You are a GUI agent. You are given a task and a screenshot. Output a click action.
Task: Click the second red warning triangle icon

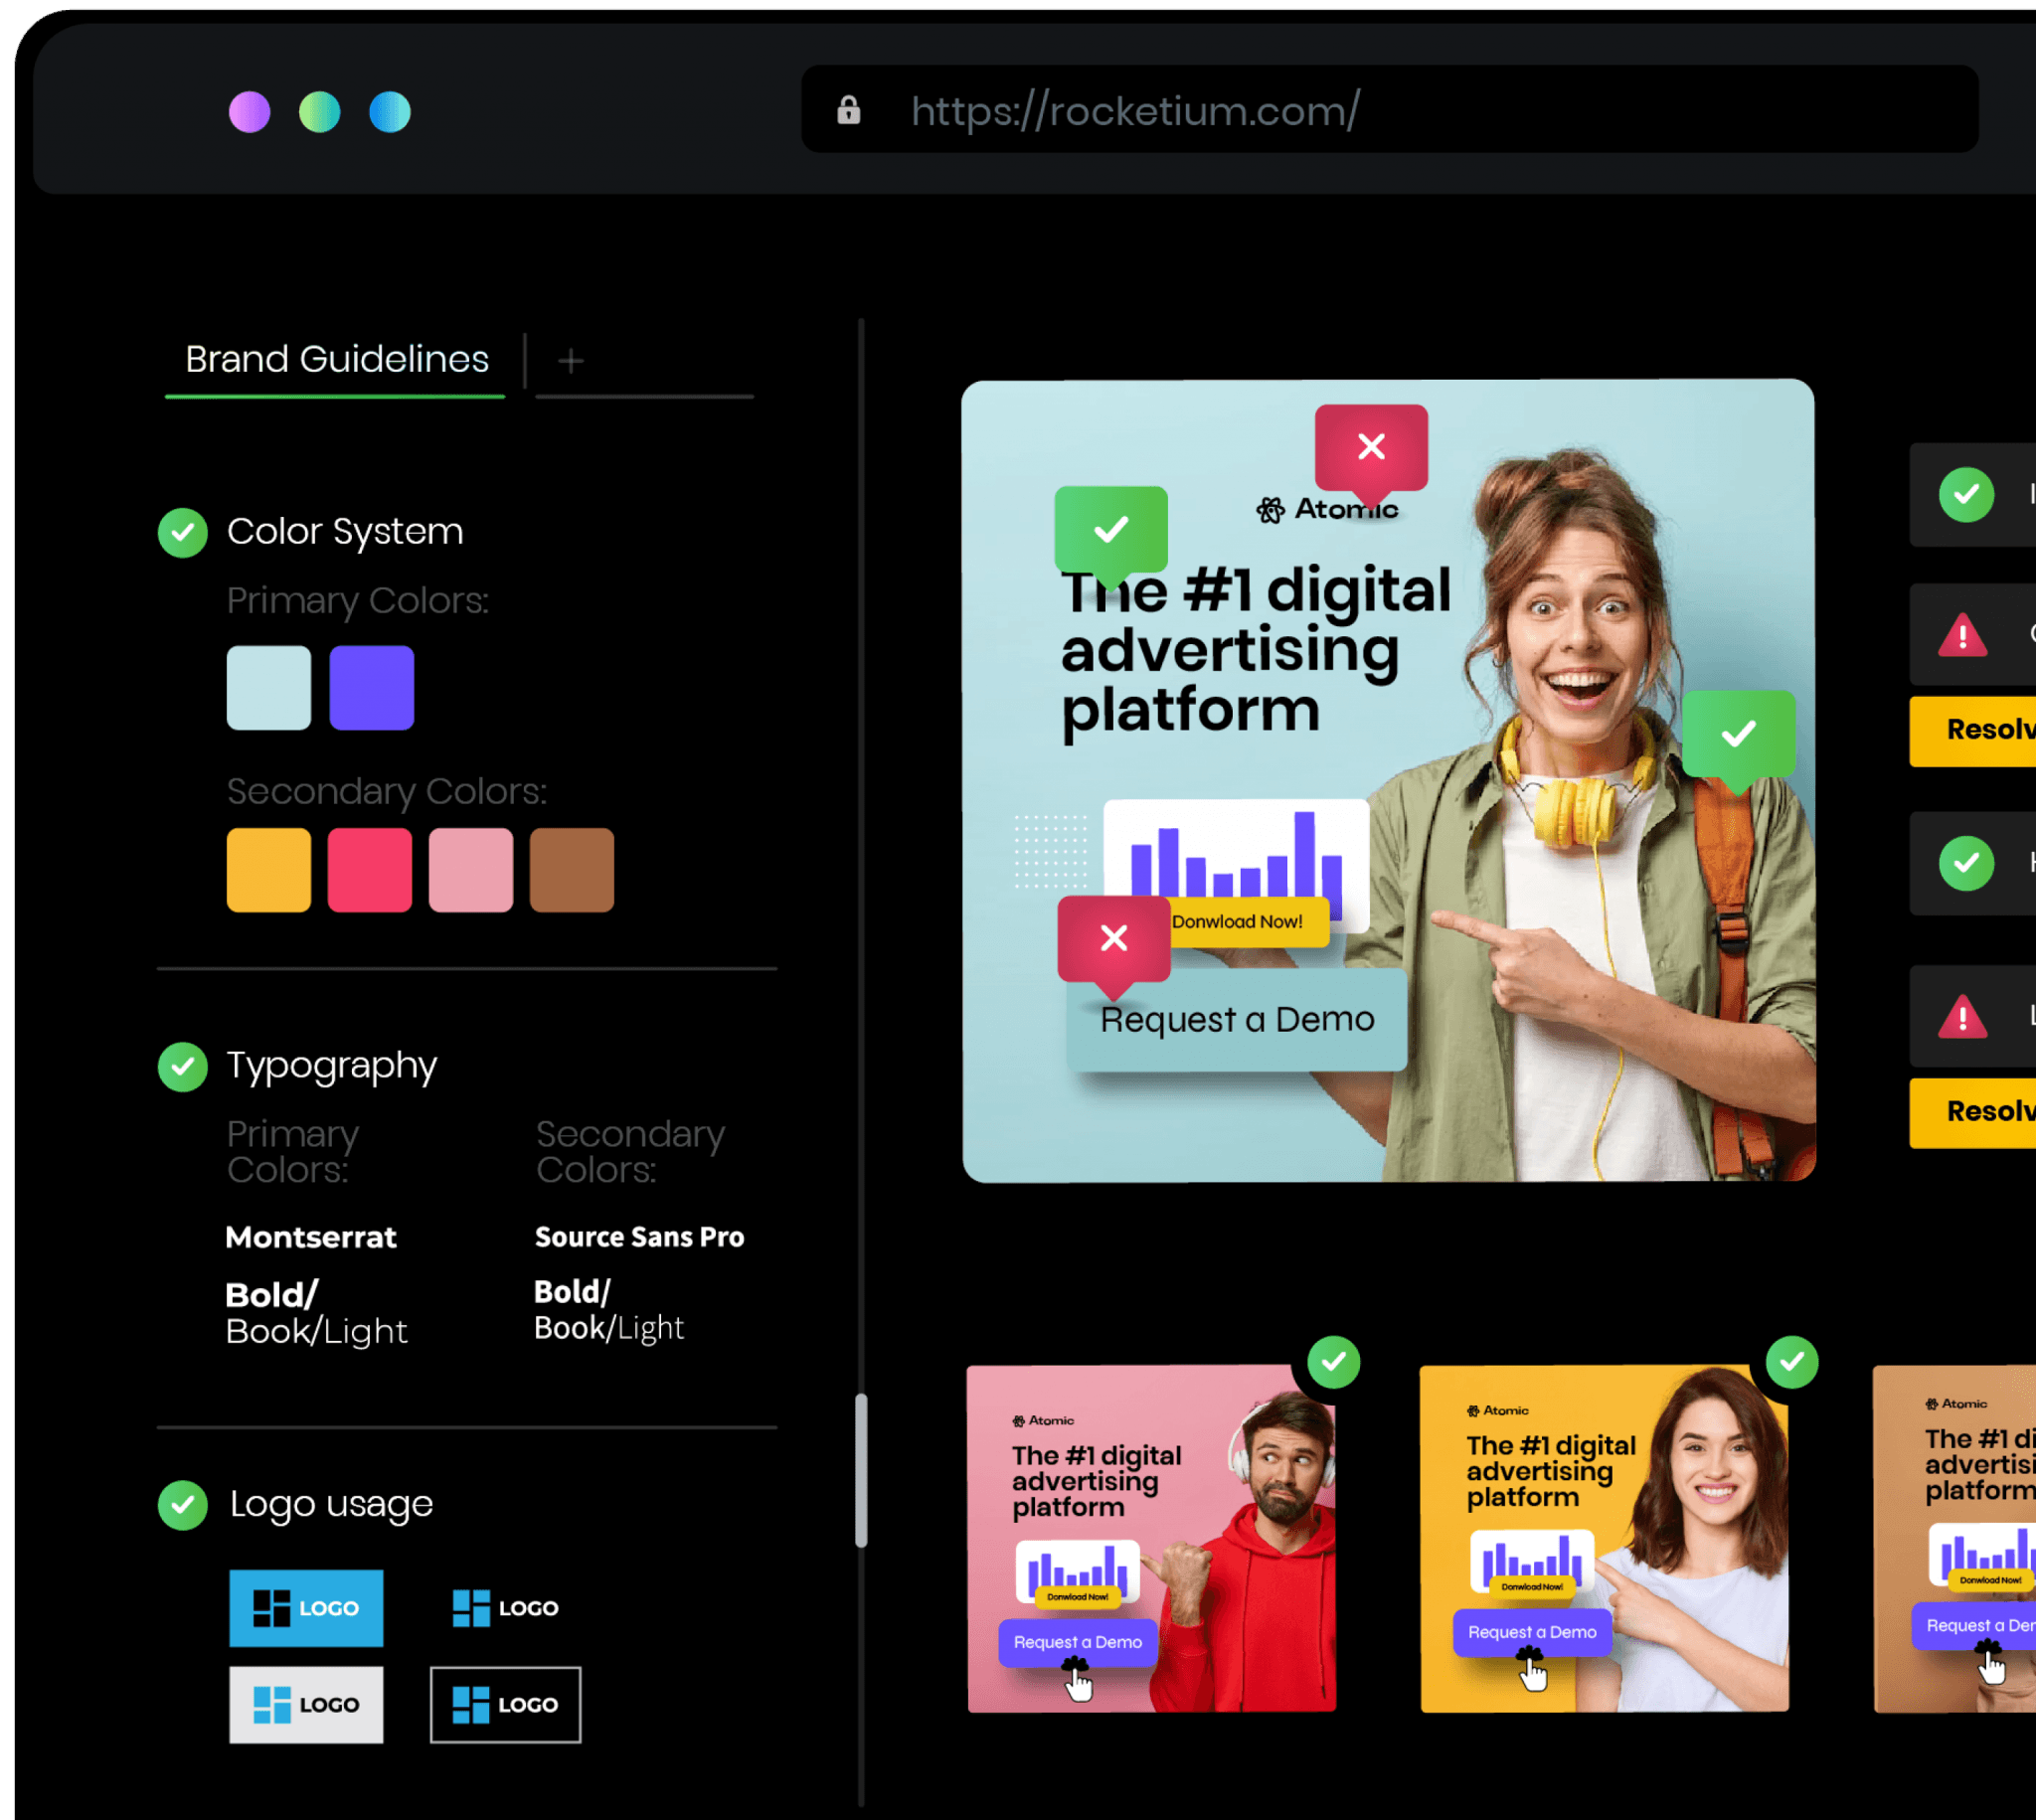click(1963, 1016)
